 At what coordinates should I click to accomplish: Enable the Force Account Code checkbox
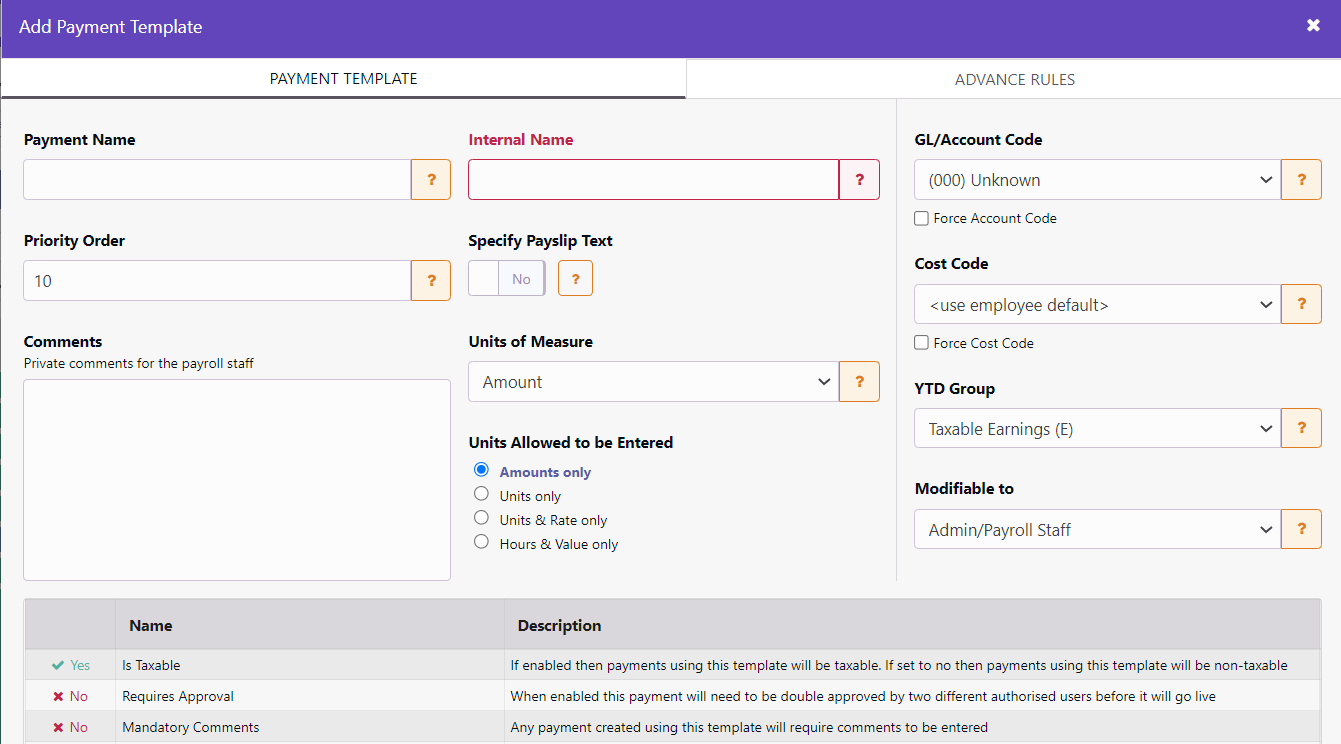[922, 218]
